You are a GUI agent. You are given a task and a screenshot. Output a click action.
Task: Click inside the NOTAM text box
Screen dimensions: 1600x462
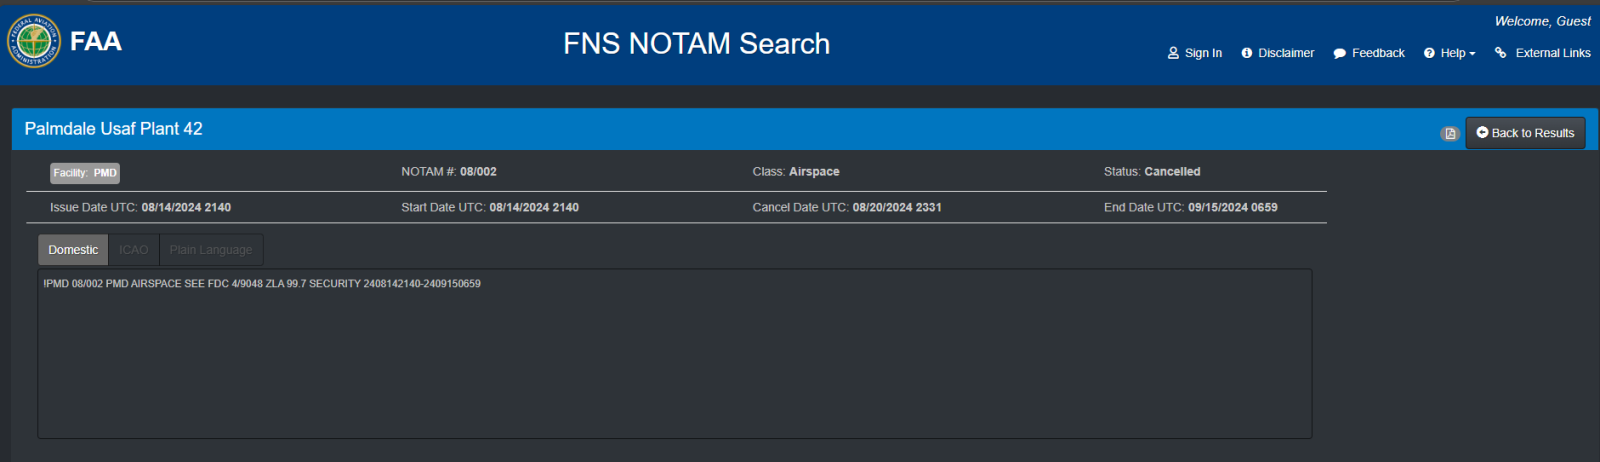(x=674, y=360)
